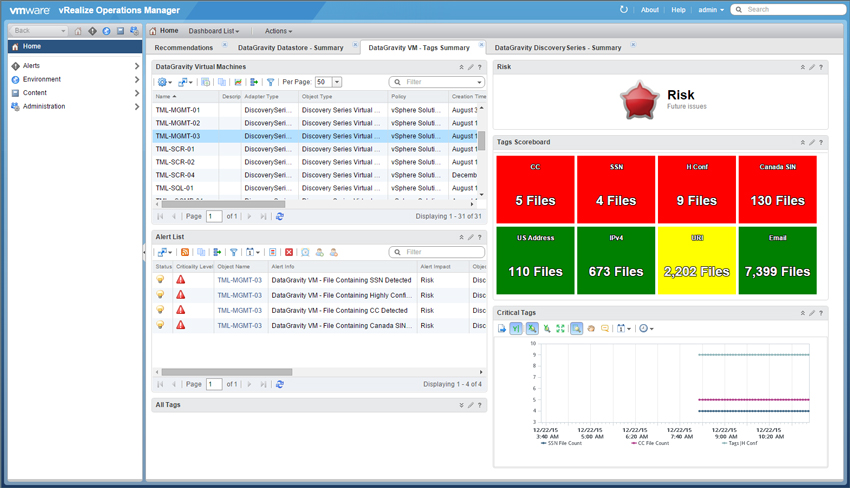Click the RSS feed icon in Alert List
The image size is (850, 488).
pyautogui.click(x=185, y=252)
